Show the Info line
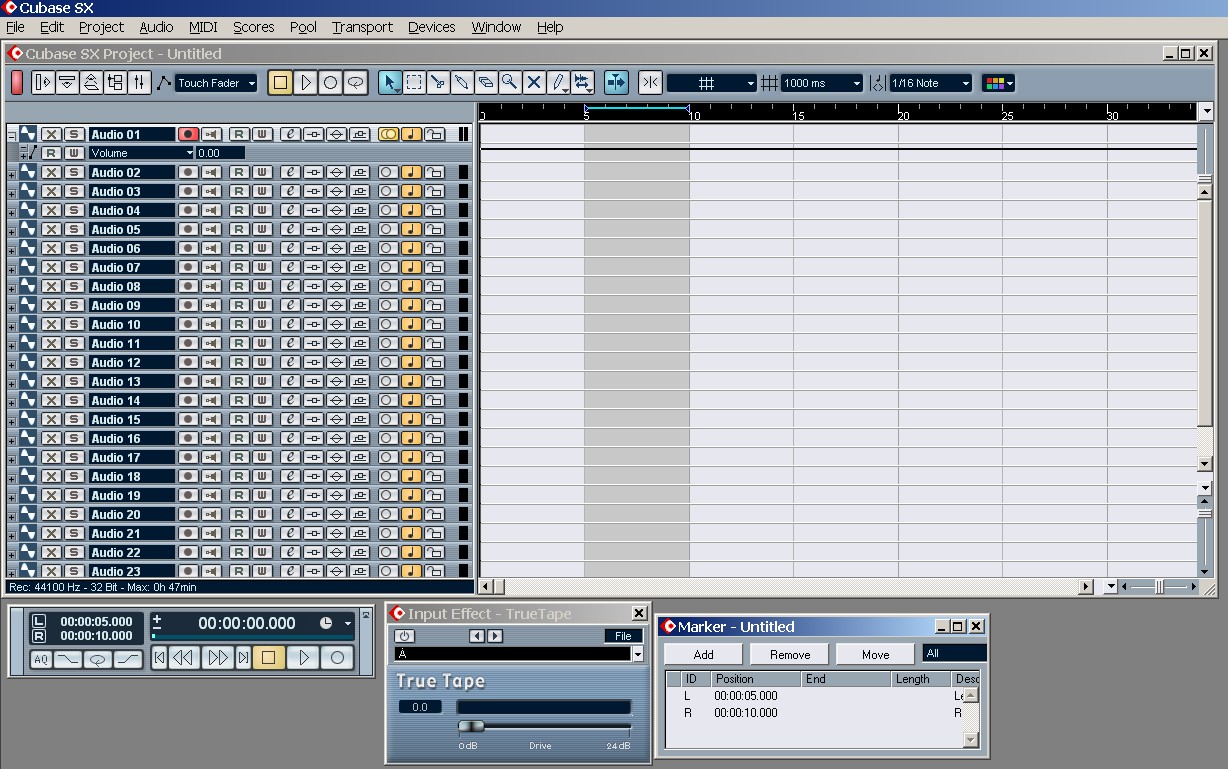The width and height of the screenshot is (1228, 769). pos(67,83)
